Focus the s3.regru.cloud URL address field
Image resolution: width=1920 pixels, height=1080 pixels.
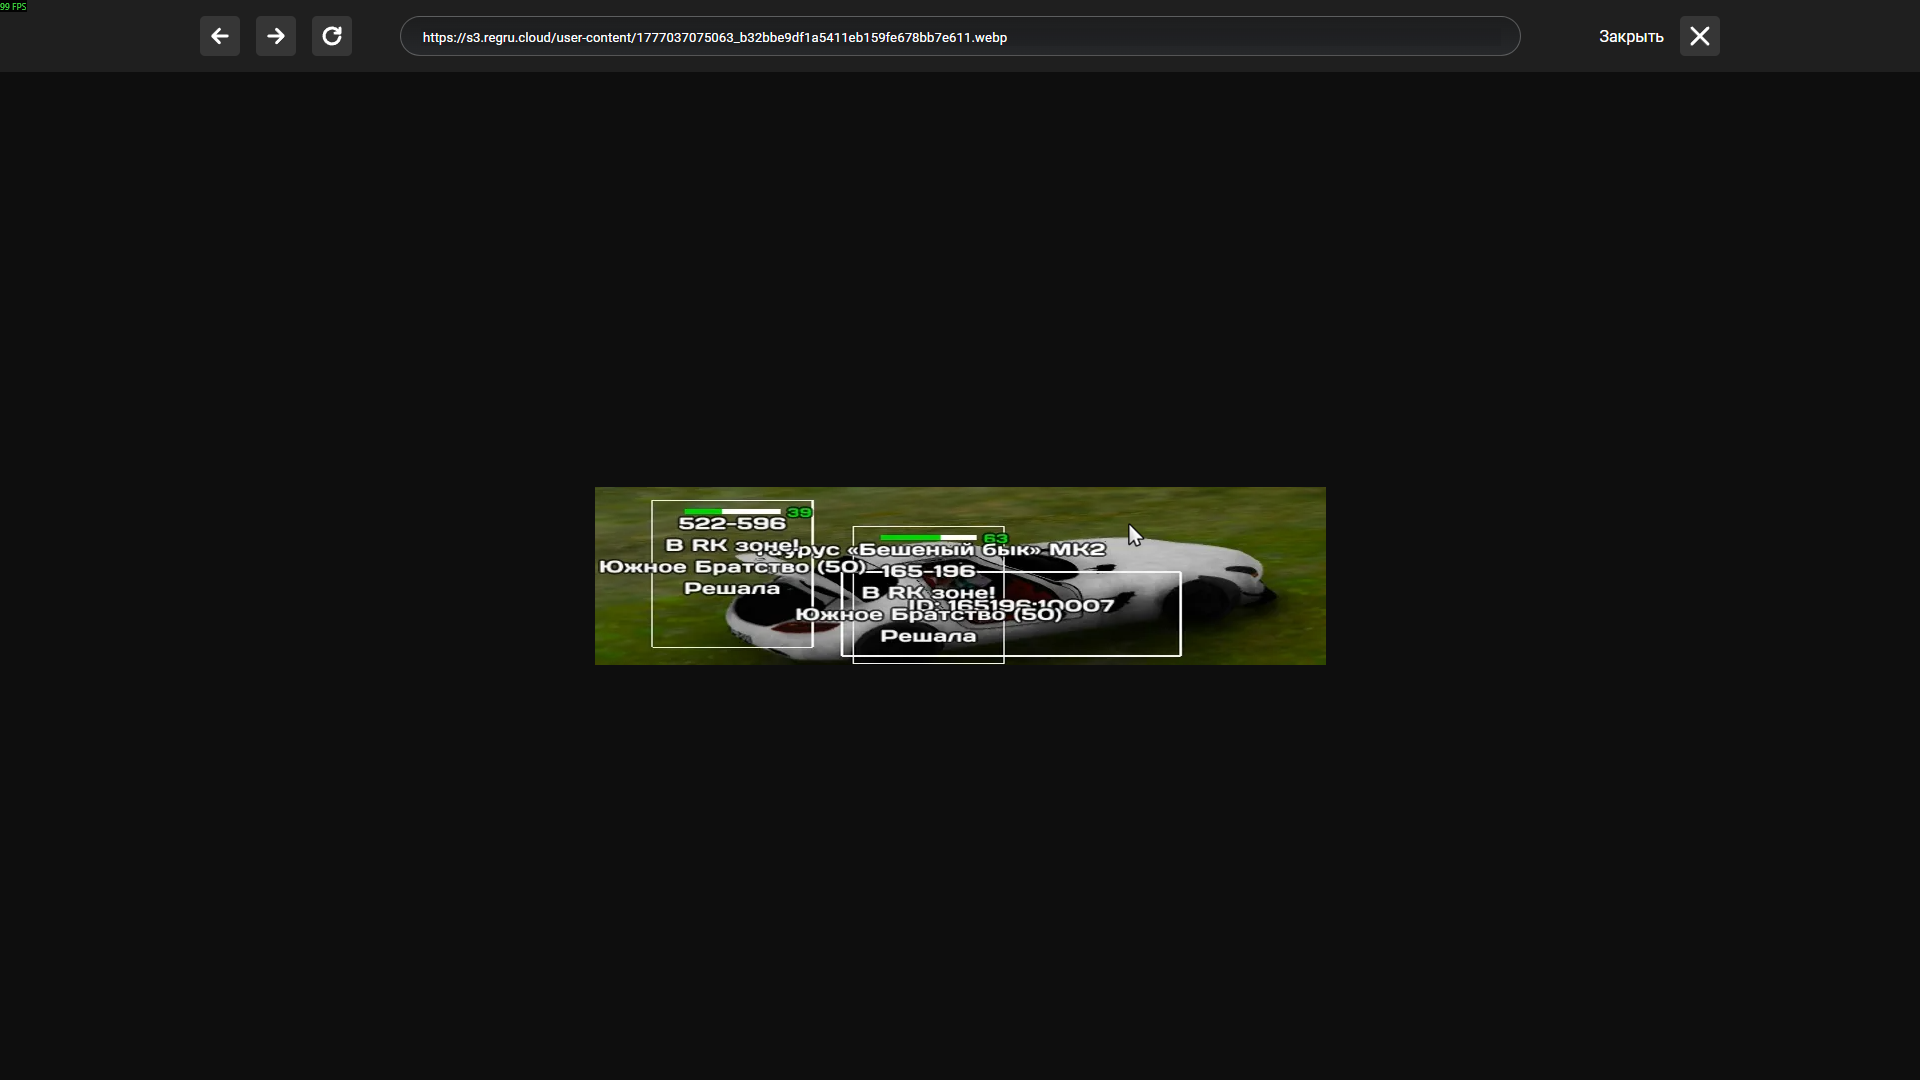[960, 37]
